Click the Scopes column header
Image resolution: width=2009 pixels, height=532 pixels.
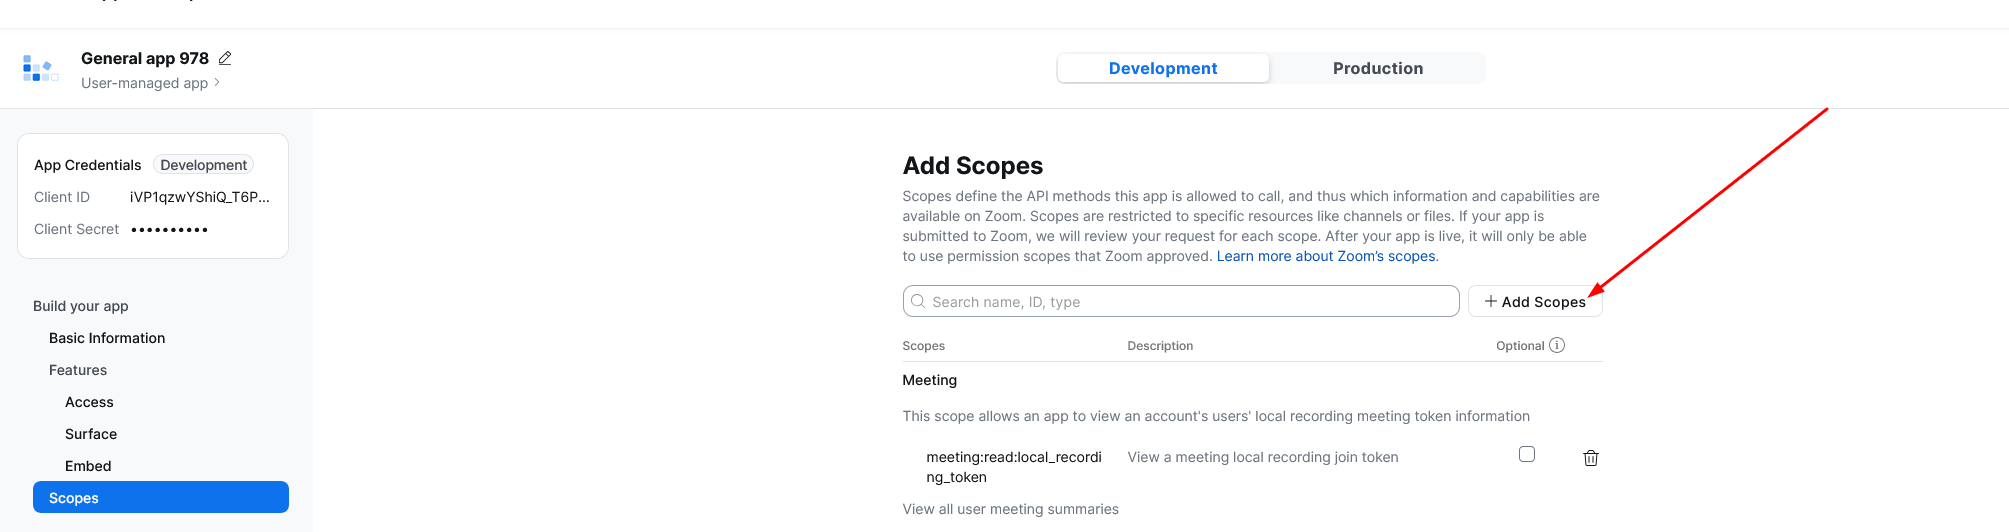point(923,346)
